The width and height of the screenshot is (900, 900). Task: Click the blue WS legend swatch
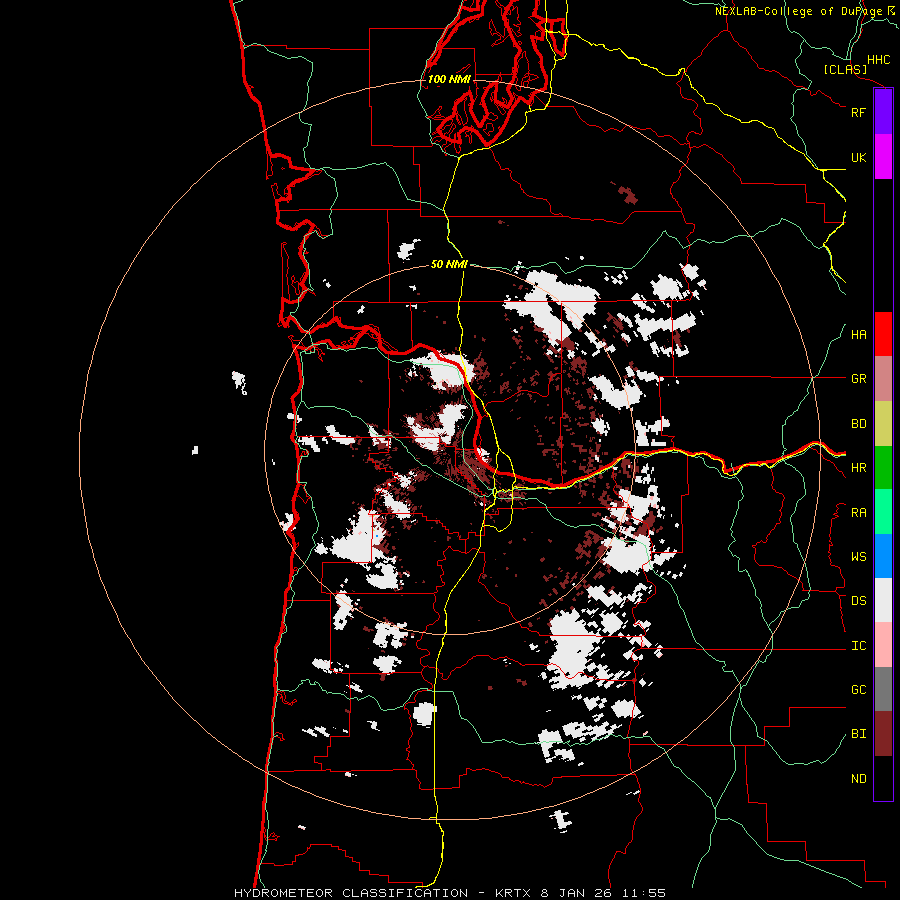point(883,556)
